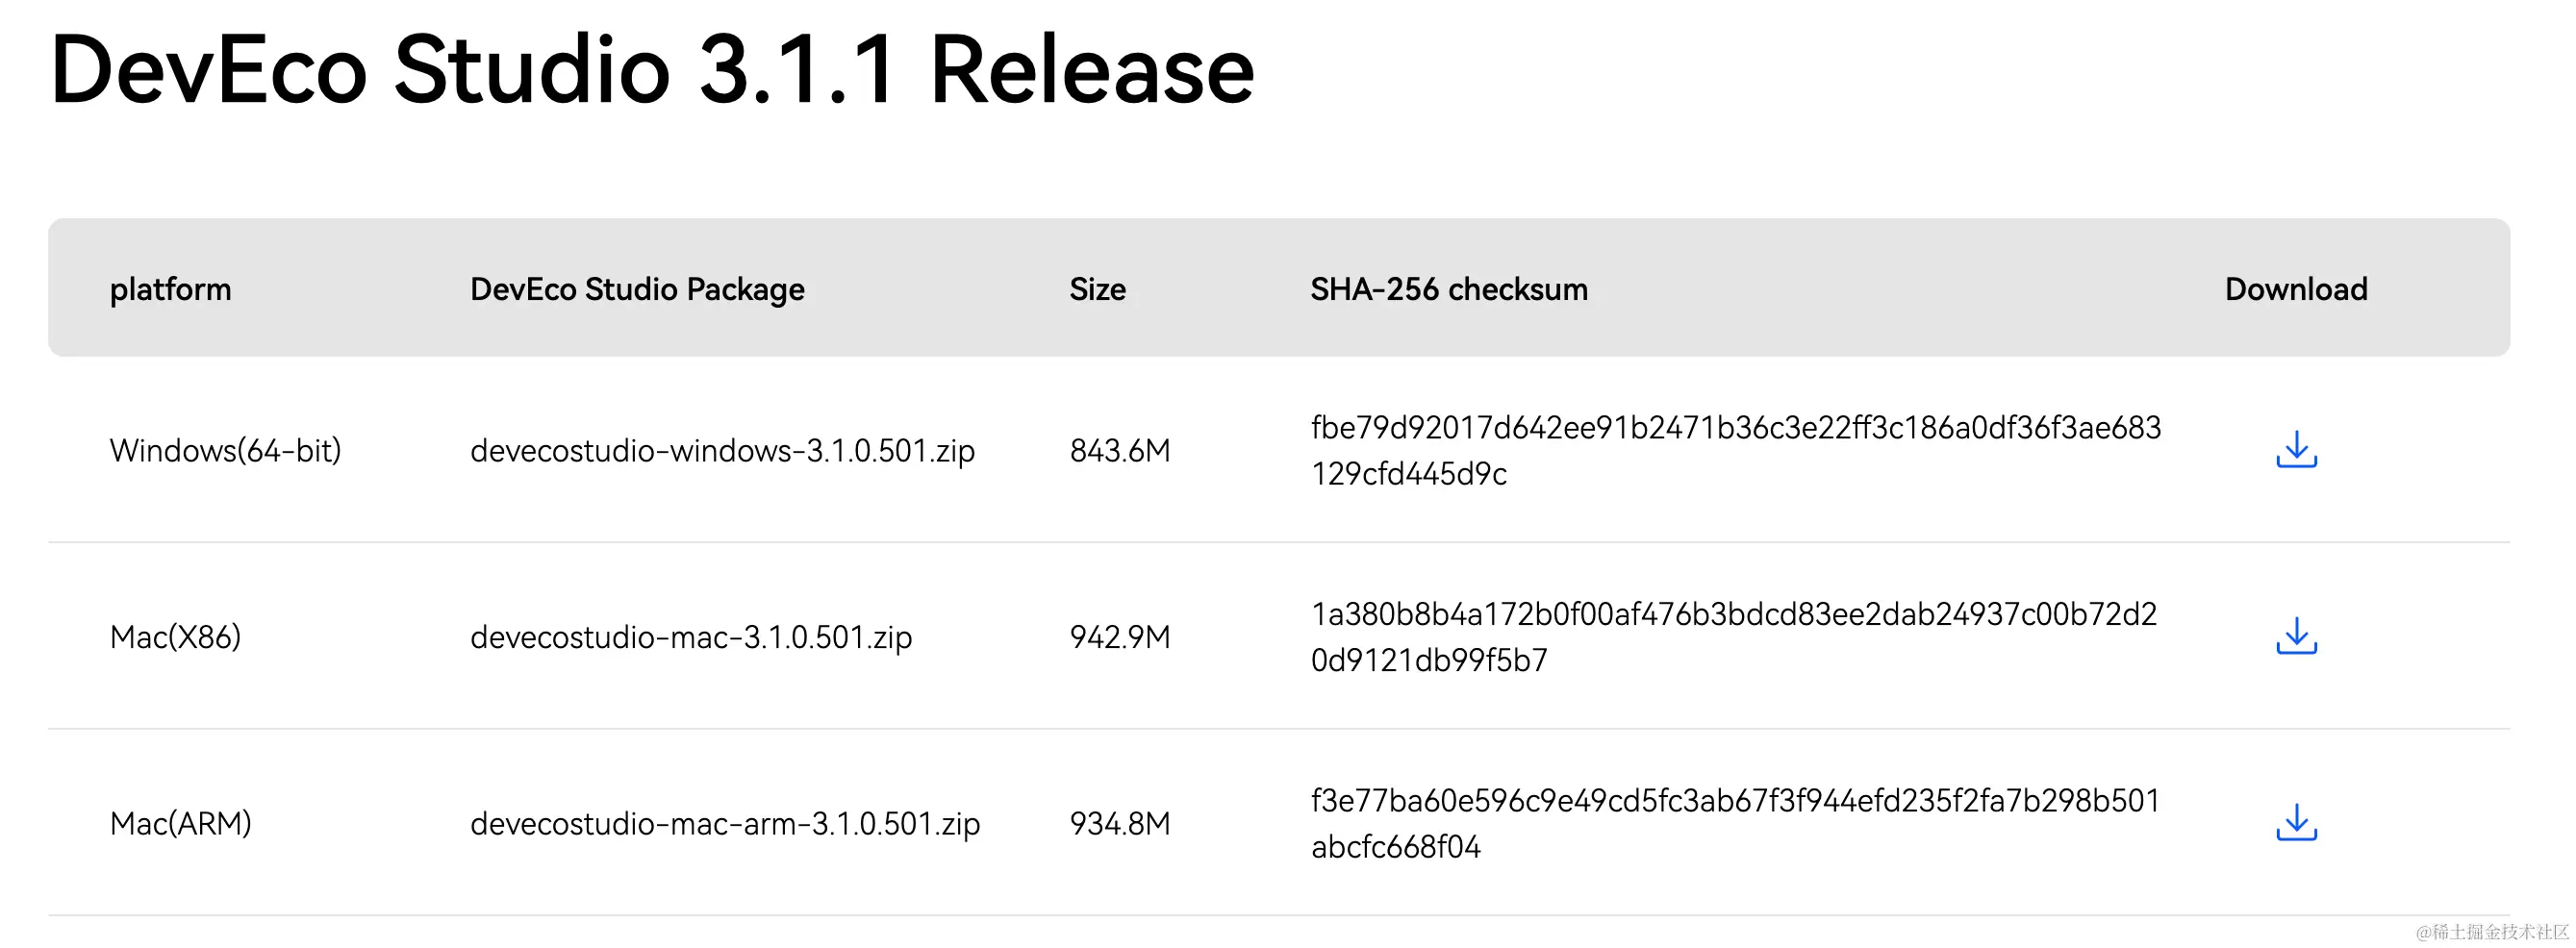
Task: Click the Size column header
Action: click(x=1097, y=289)
